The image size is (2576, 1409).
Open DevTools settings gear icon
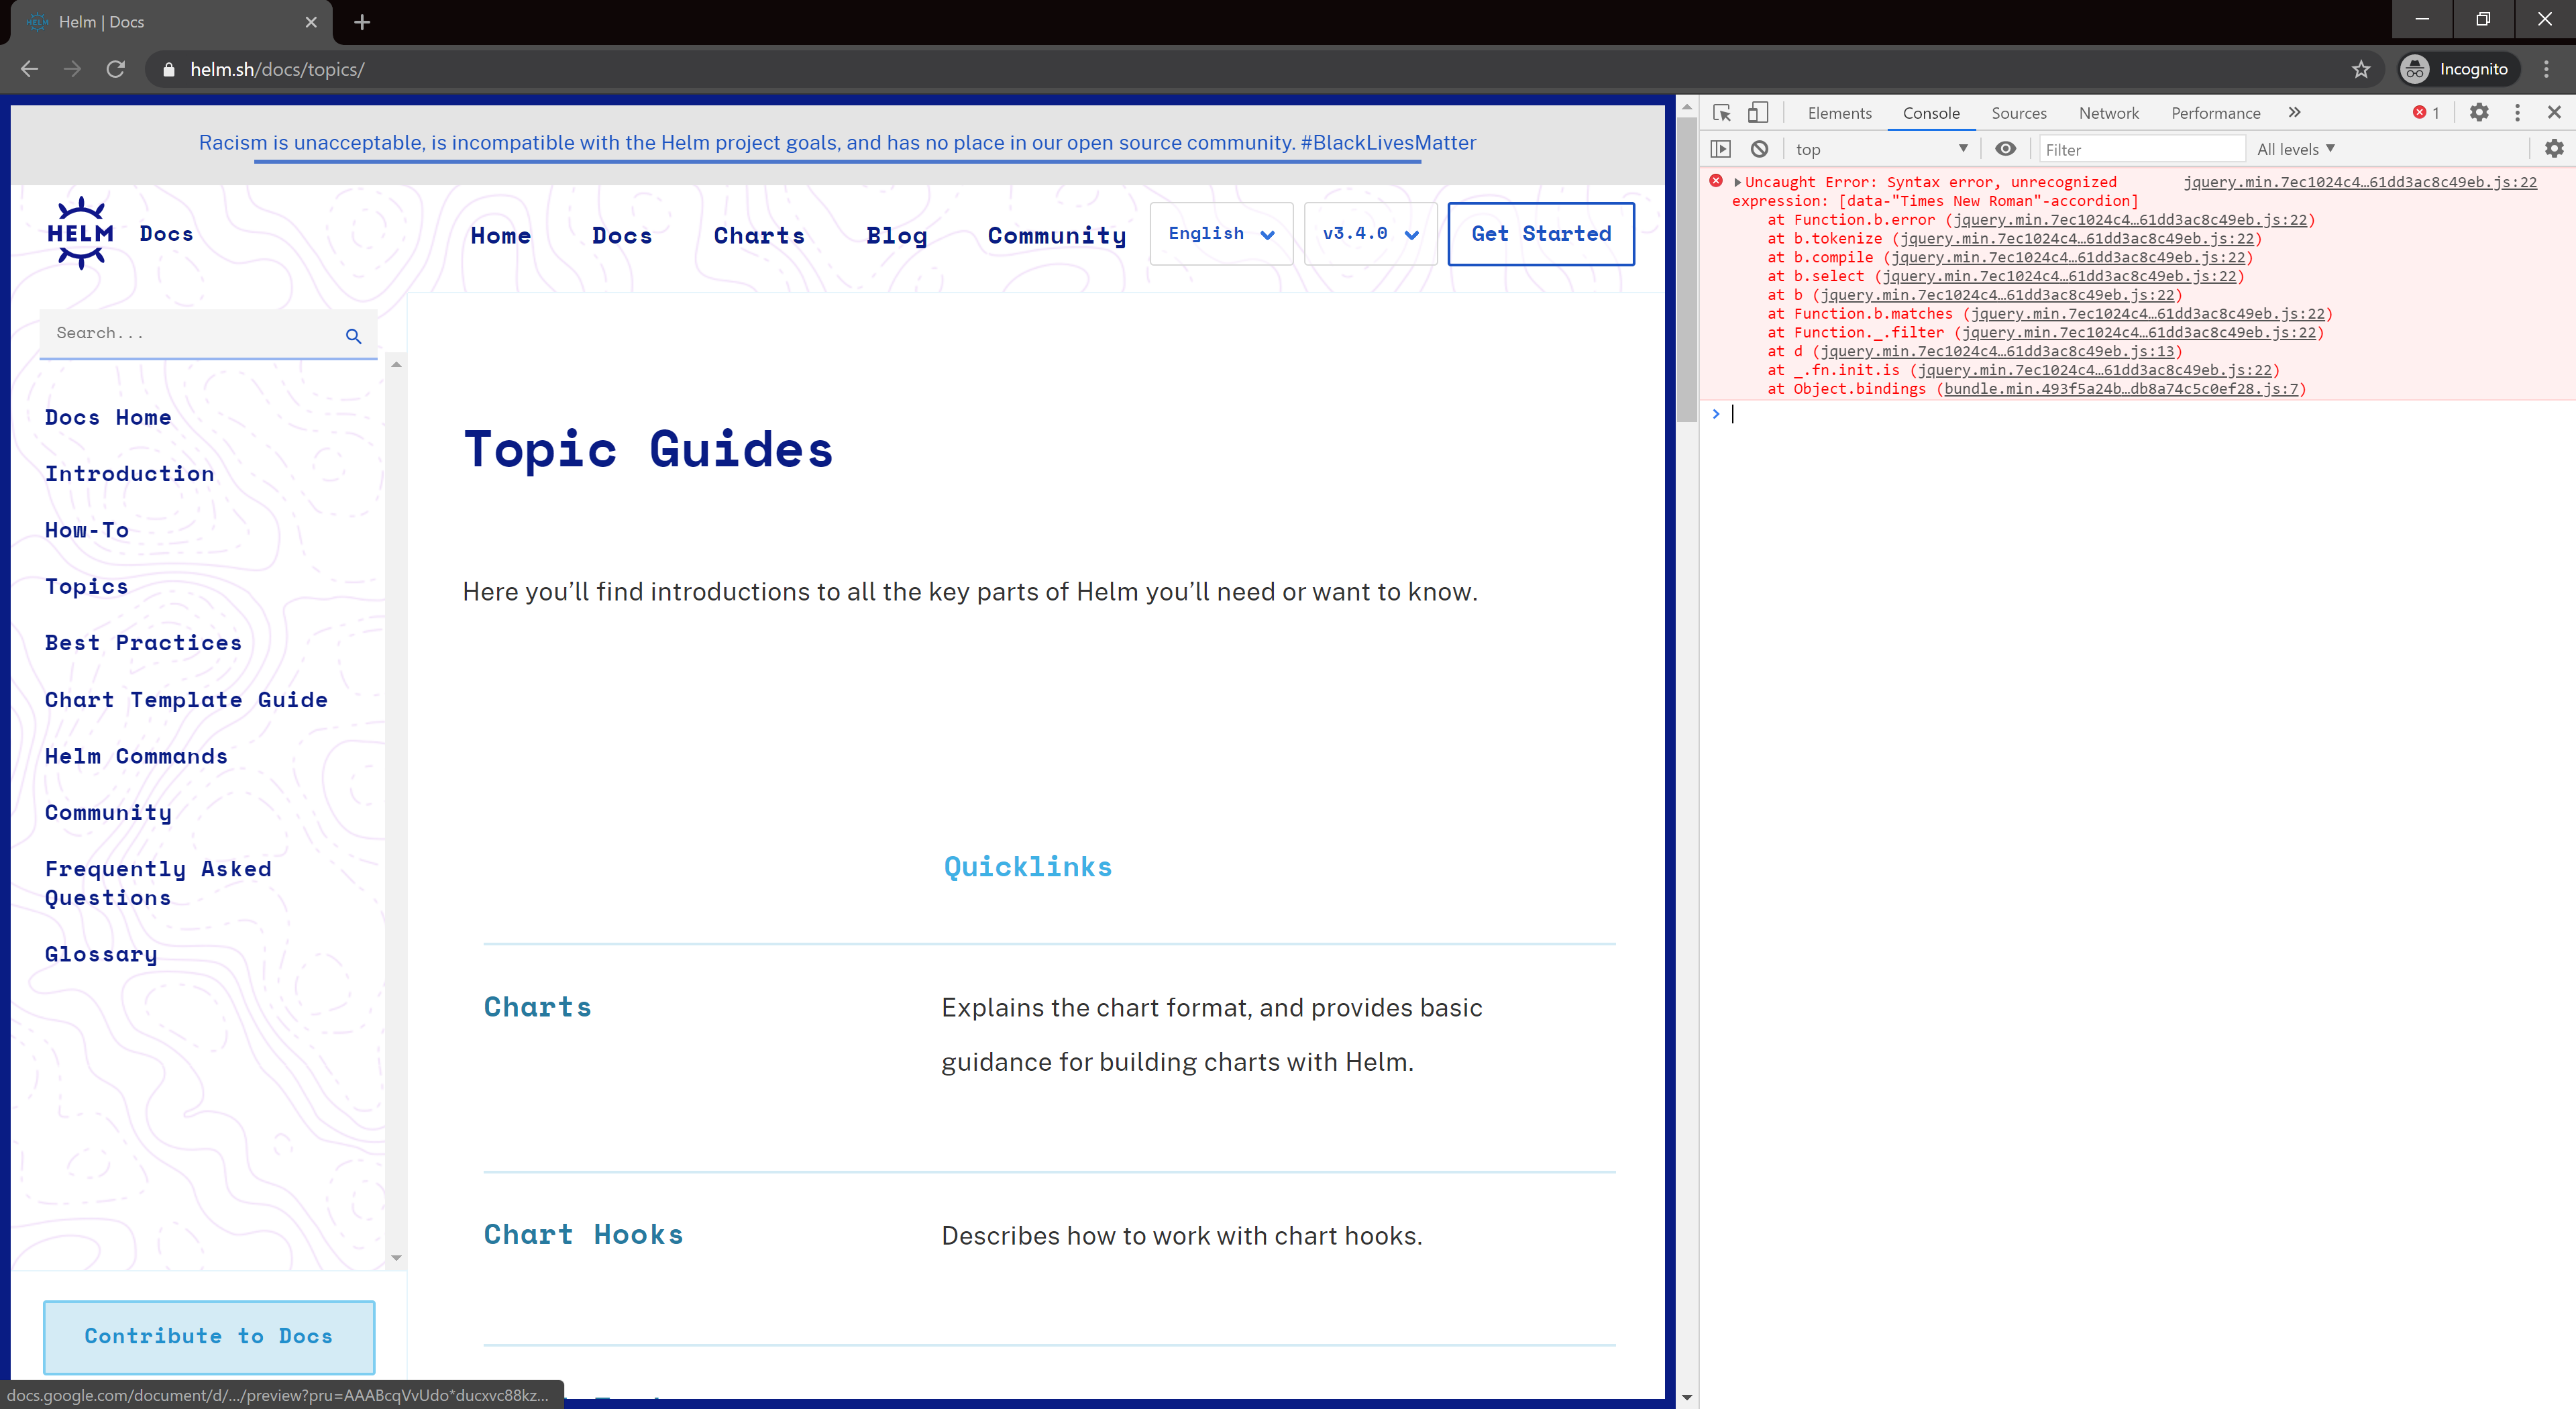2479,113
